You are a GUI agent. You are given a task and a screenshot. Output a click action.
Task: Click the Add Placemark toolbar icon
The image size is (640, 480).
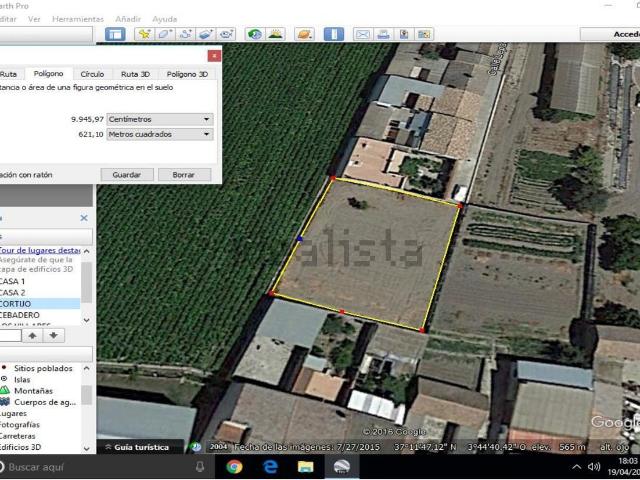pos(144,34)
